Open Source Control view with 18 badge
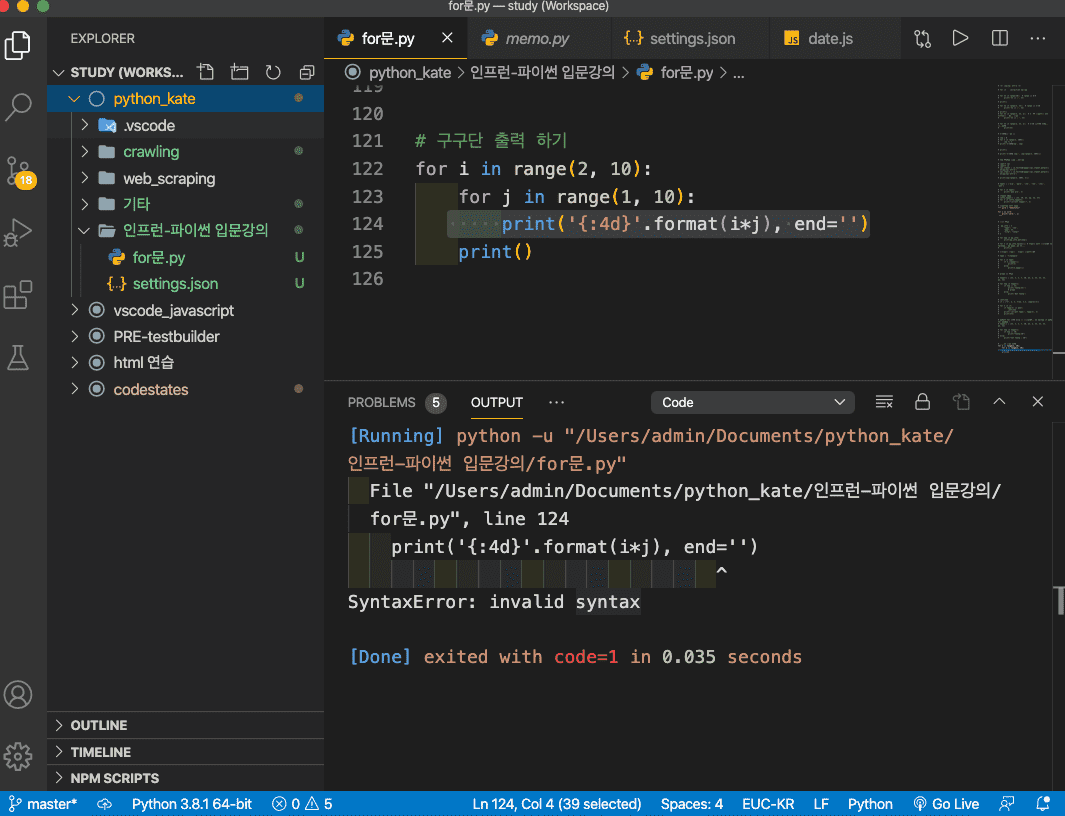1065x816 pixels. point(19,170)
